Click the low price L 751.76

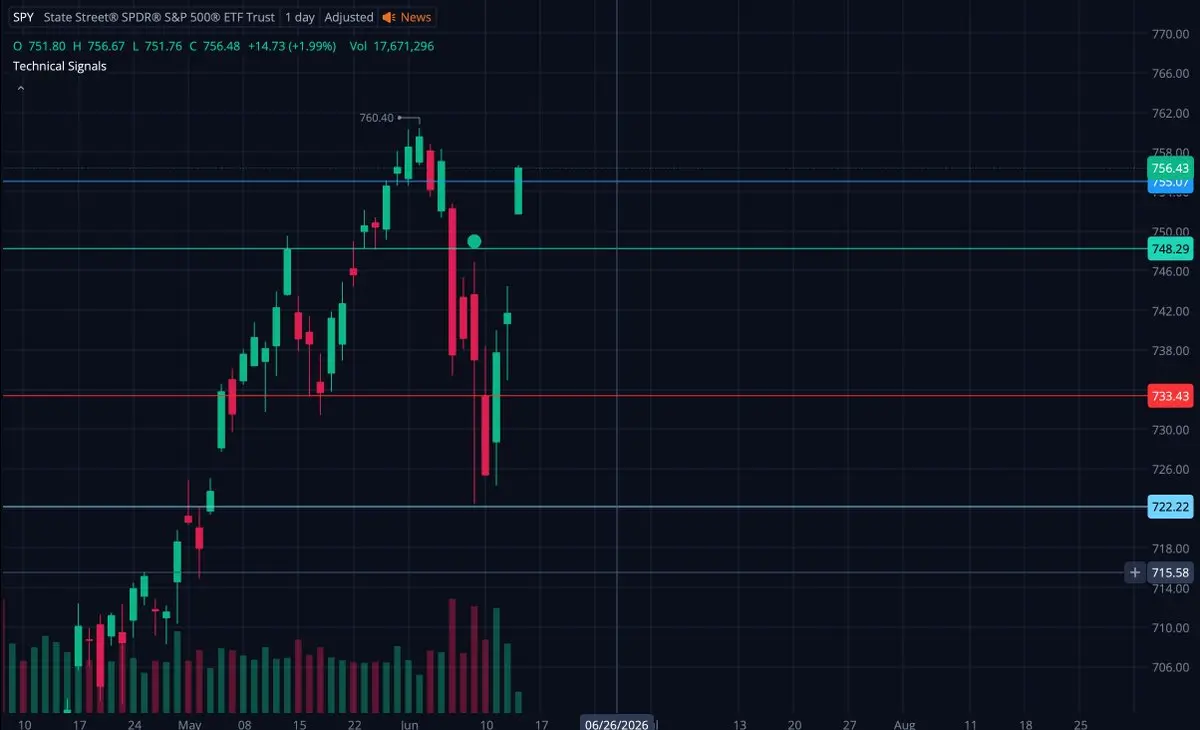(x=157, y=46)
